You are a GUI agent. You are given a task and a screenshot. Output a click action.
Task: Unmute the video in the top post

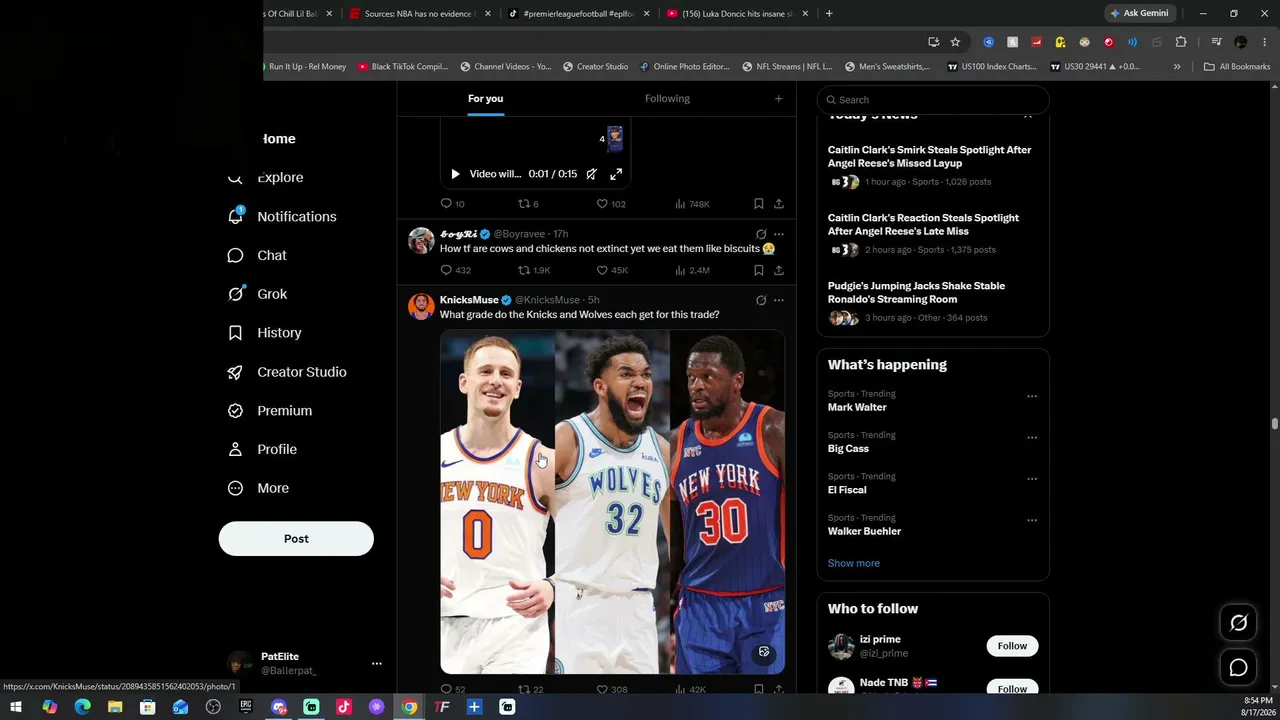click(x=592, y=174)
